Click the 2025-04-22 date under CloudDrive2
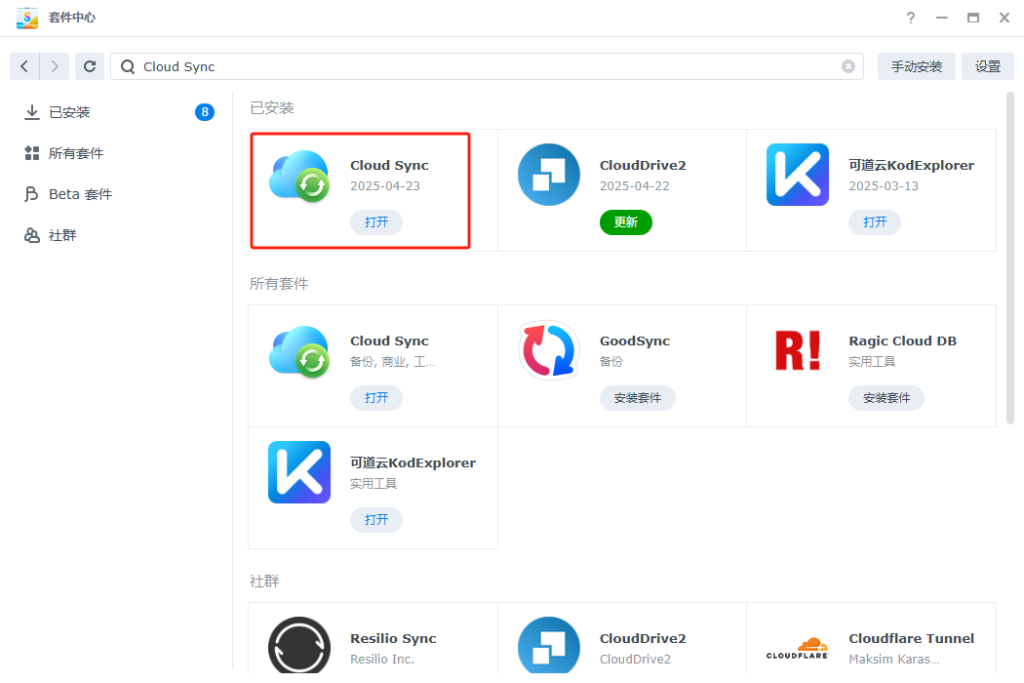The width and height of the screenshot is (1024, 683). click(635, 186)
